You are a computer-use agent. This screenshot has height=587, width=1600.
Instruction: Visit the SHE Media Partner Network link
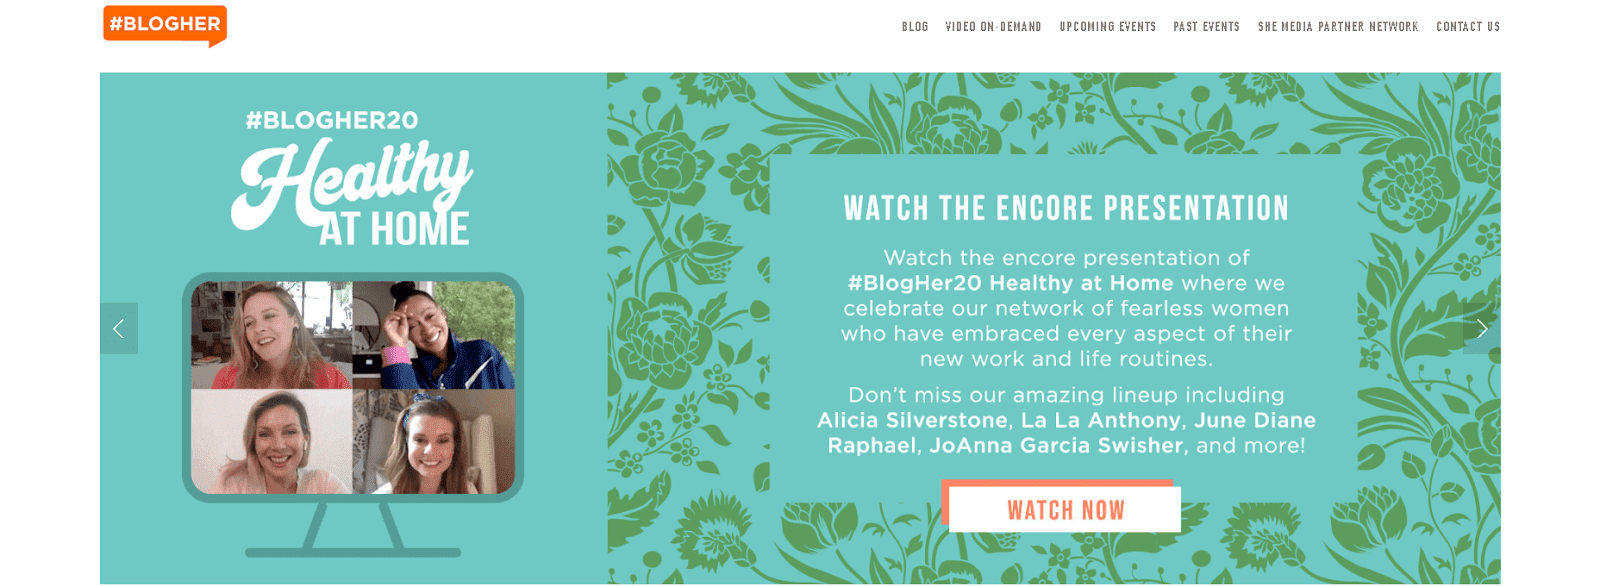click(x=1338, y=27)
